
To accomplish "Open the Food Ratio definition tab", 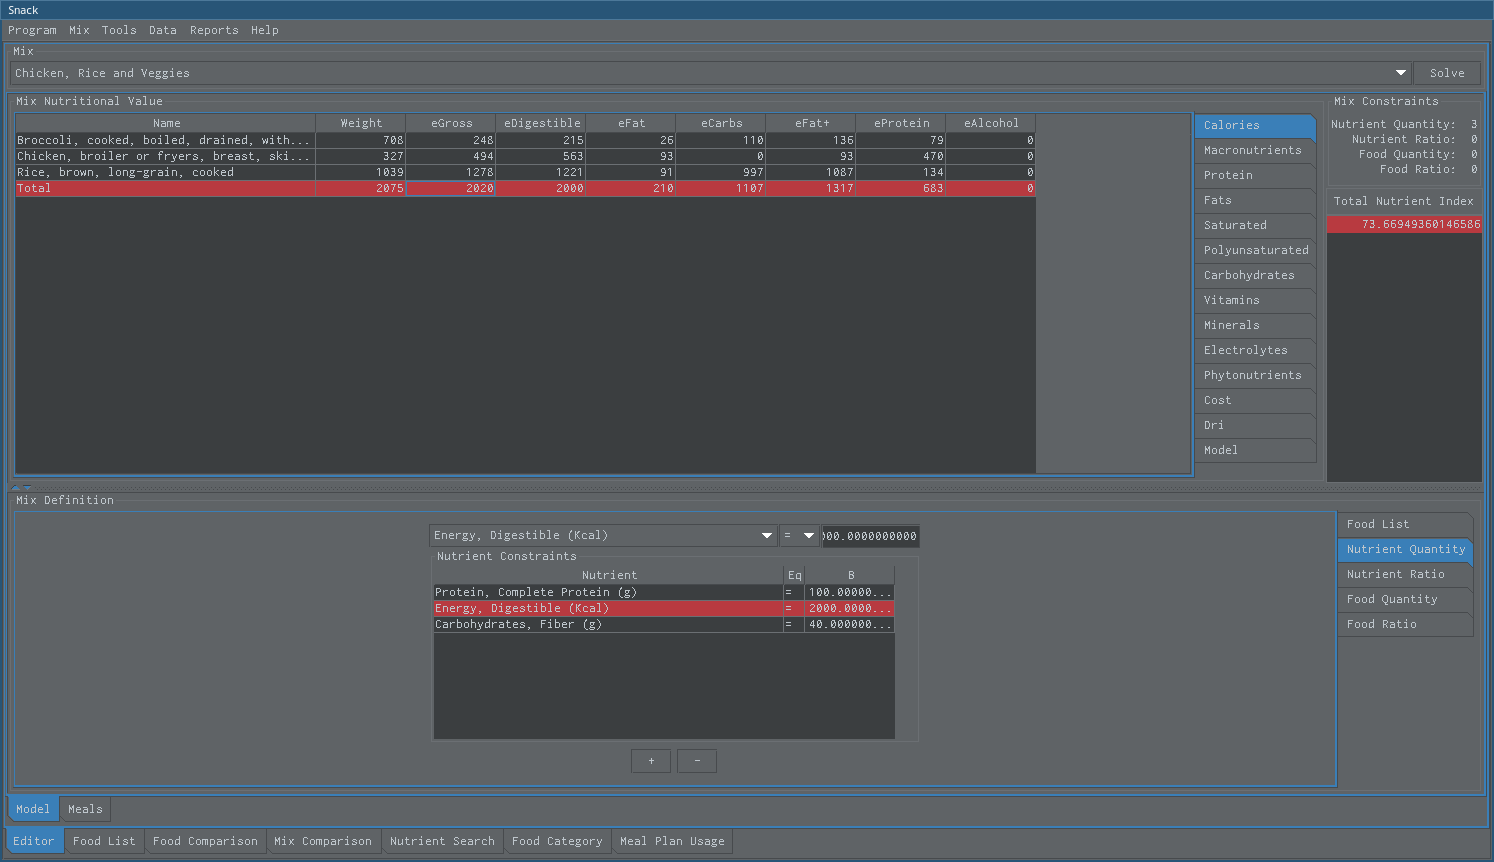I will tap(1405, 624).
